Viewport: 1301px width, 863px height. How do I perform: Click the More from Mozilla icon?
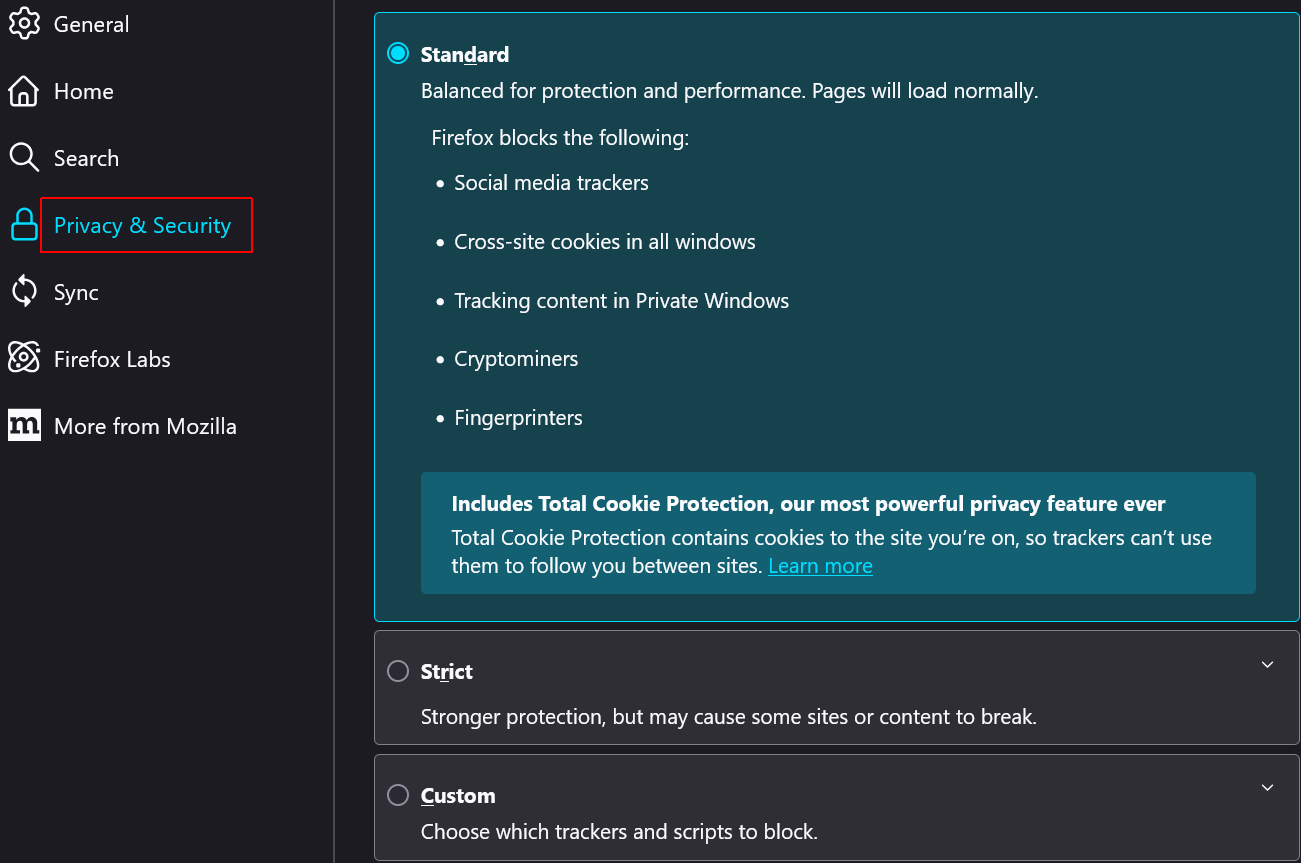(x=24, y=425)
